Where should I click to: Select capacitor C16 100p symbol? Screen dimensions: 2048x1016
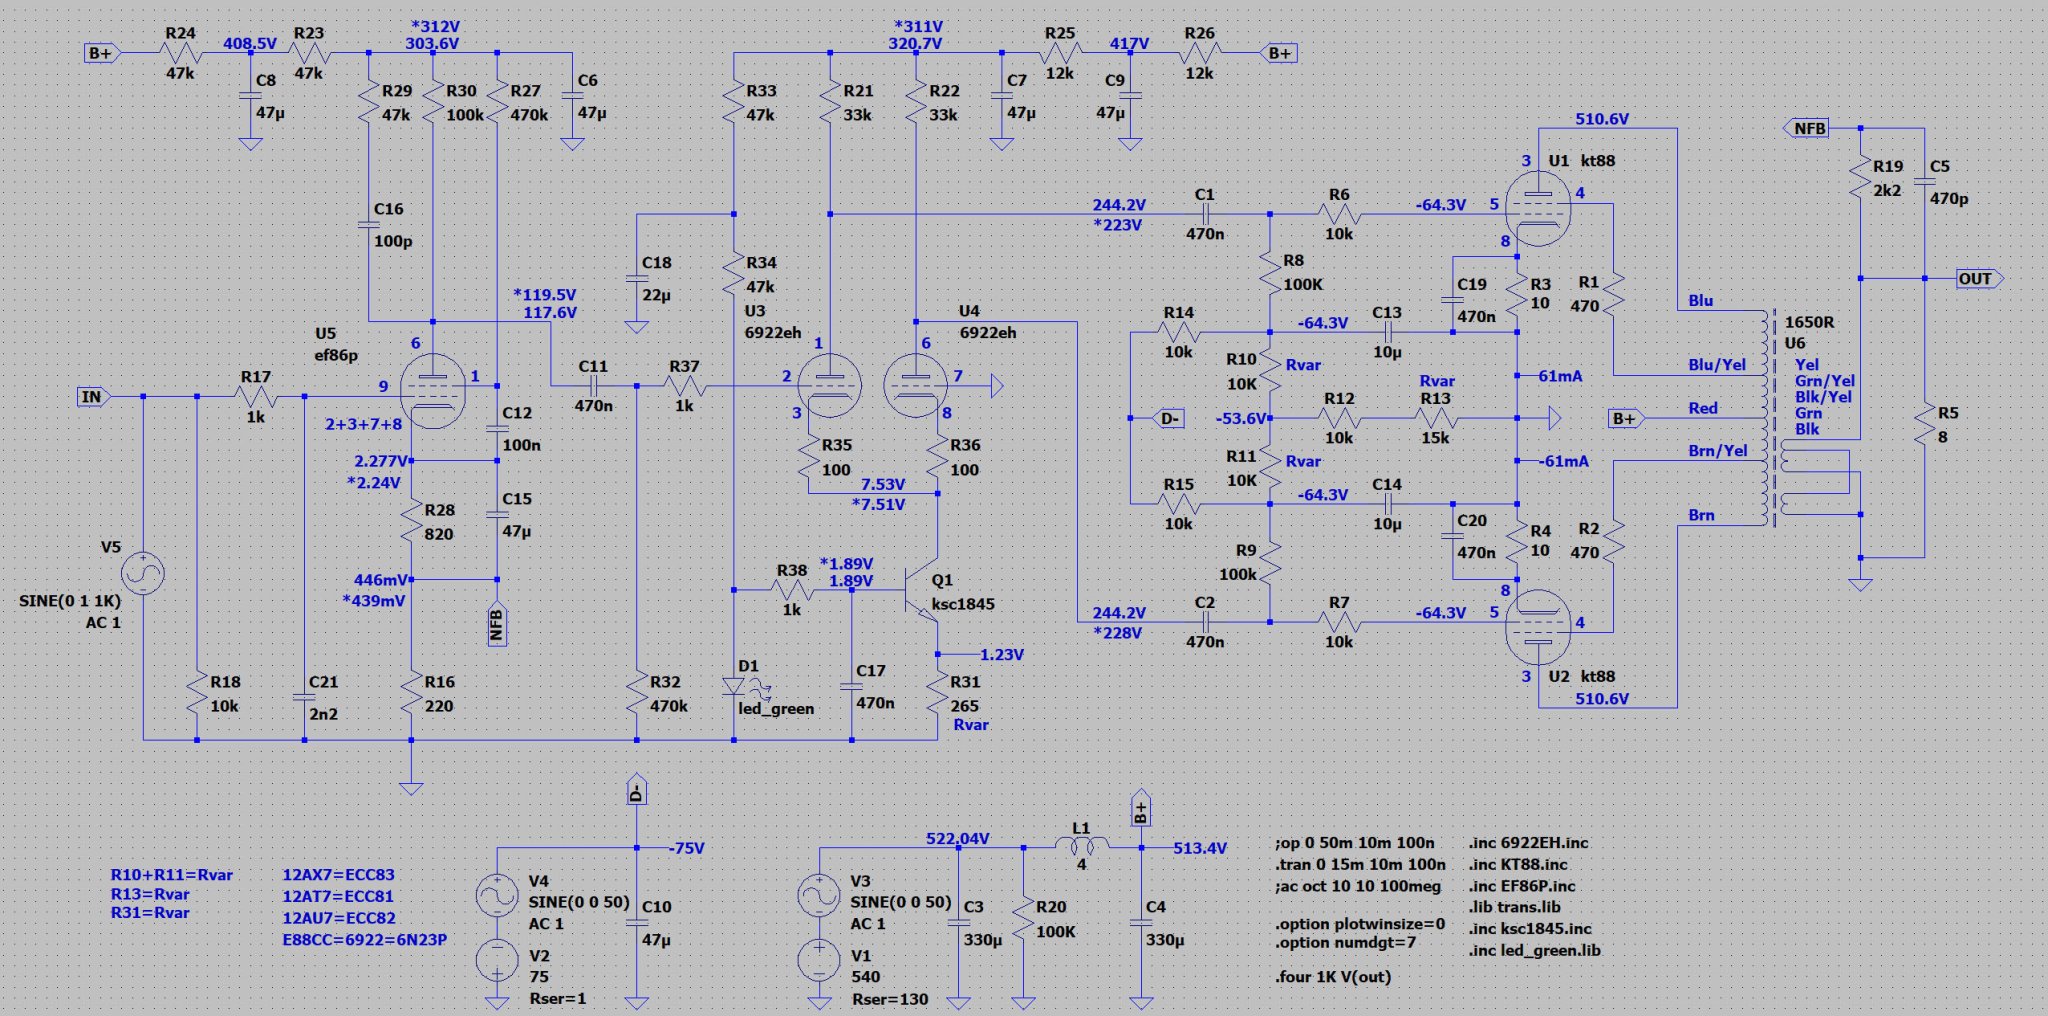click(x=368, y=225)
